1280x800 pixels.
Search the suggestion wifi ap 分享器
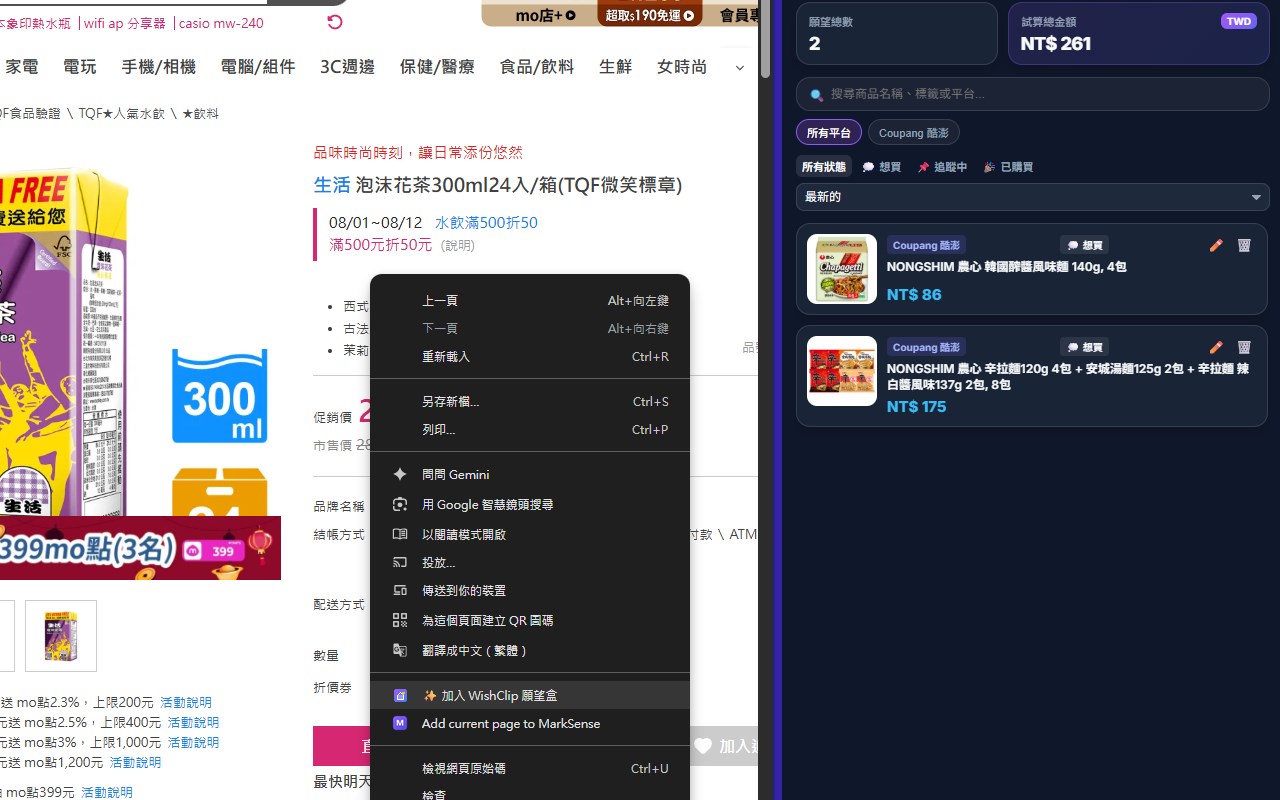pyautogui.click(x=125, y=23)
